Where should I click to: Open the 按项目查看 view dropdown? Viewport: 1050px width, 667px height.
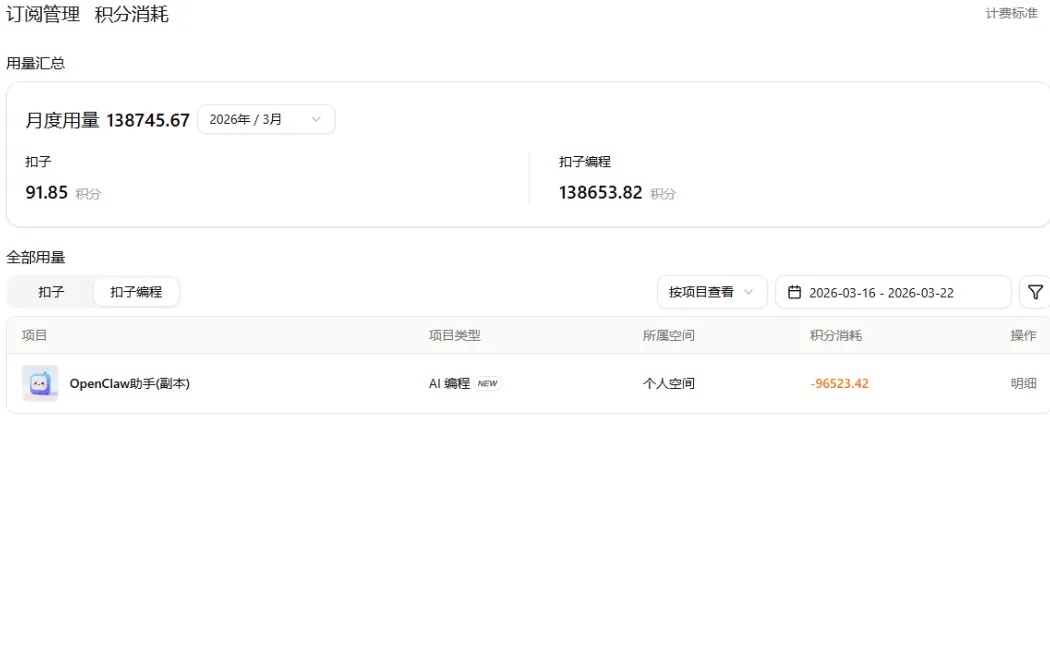coord(712,292)
